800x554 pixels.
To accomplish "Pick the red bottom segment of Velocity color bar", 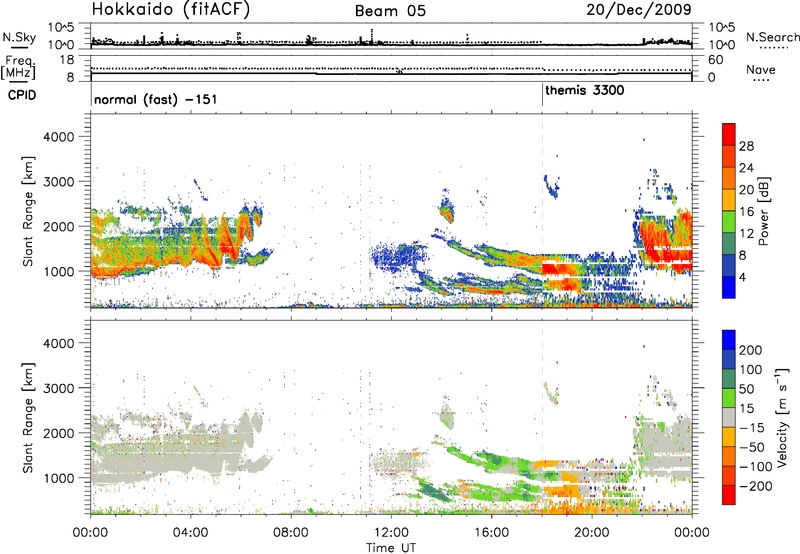I will 729,495.
